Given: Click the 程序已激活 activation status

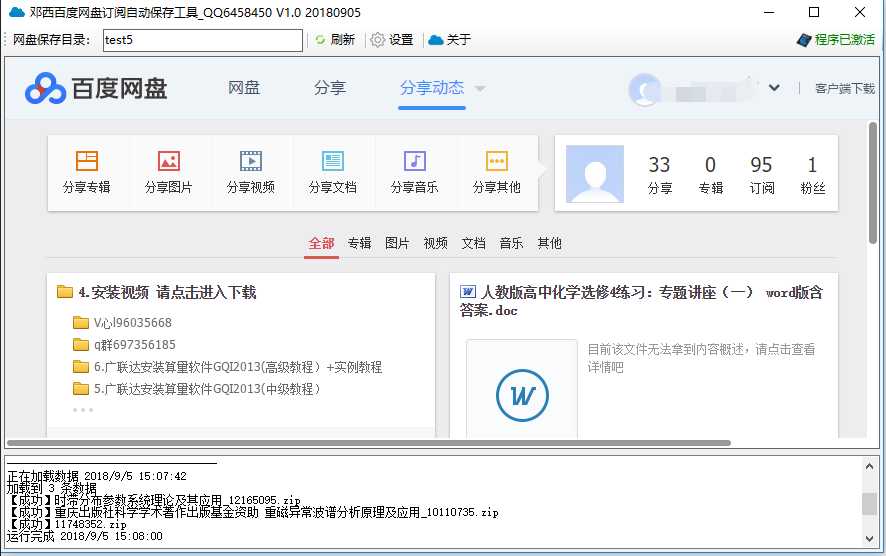Looking at the screenshot, I should (836, 40).
